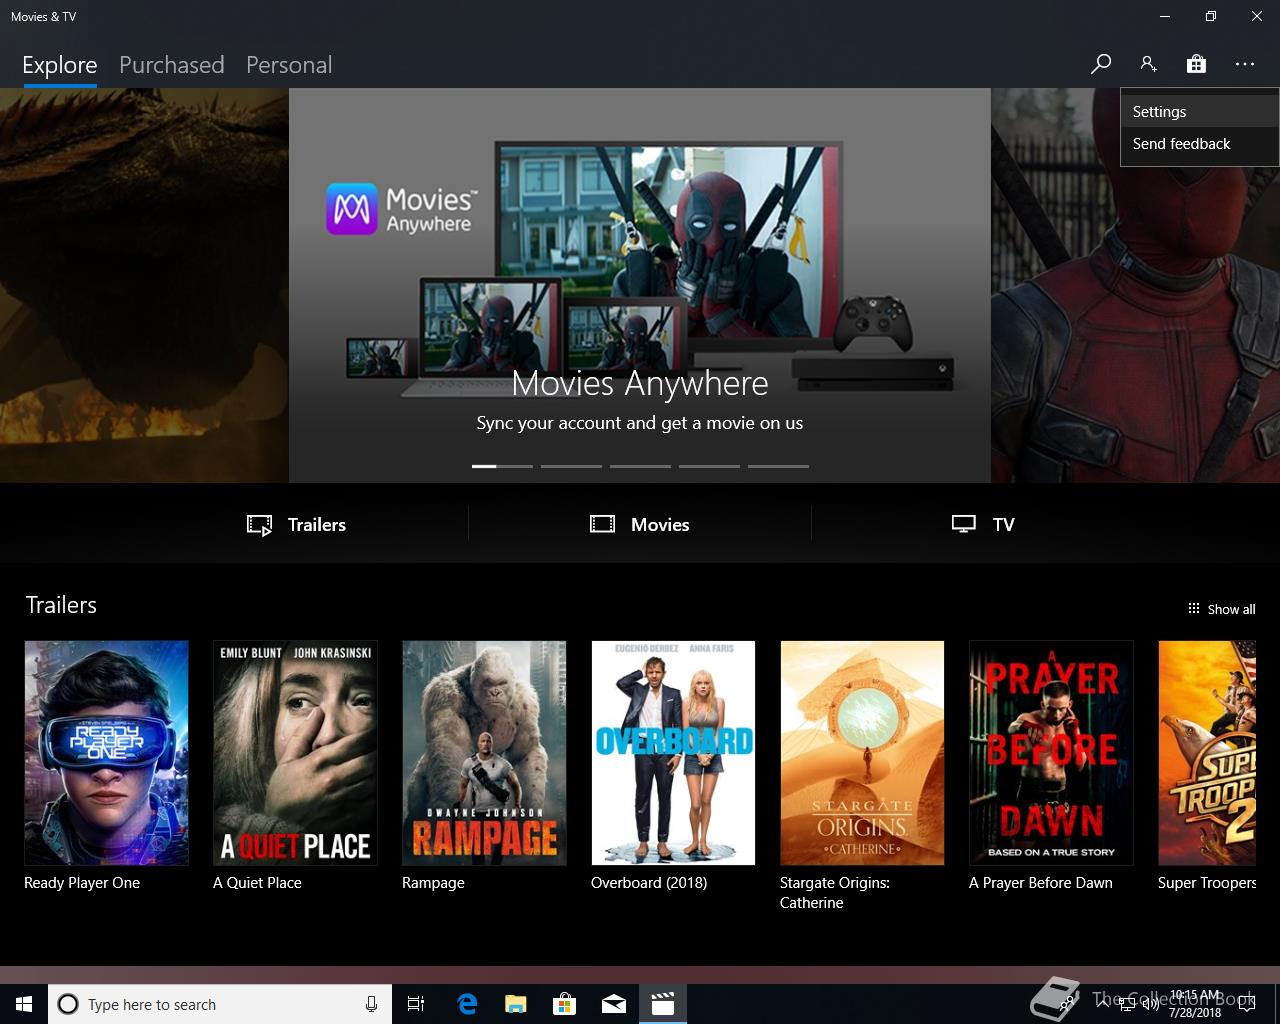1280x1024 pixels.
Task: Open the Store shopping bag icon
Action: 1196,64
